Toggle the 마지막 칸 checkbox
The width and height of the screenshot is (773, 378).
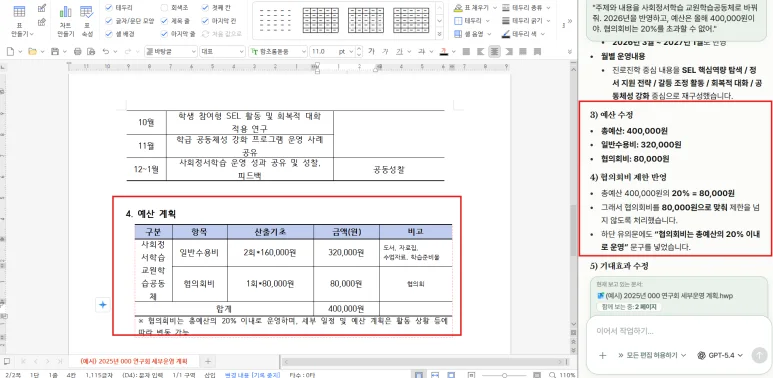(x=205, y=21)
